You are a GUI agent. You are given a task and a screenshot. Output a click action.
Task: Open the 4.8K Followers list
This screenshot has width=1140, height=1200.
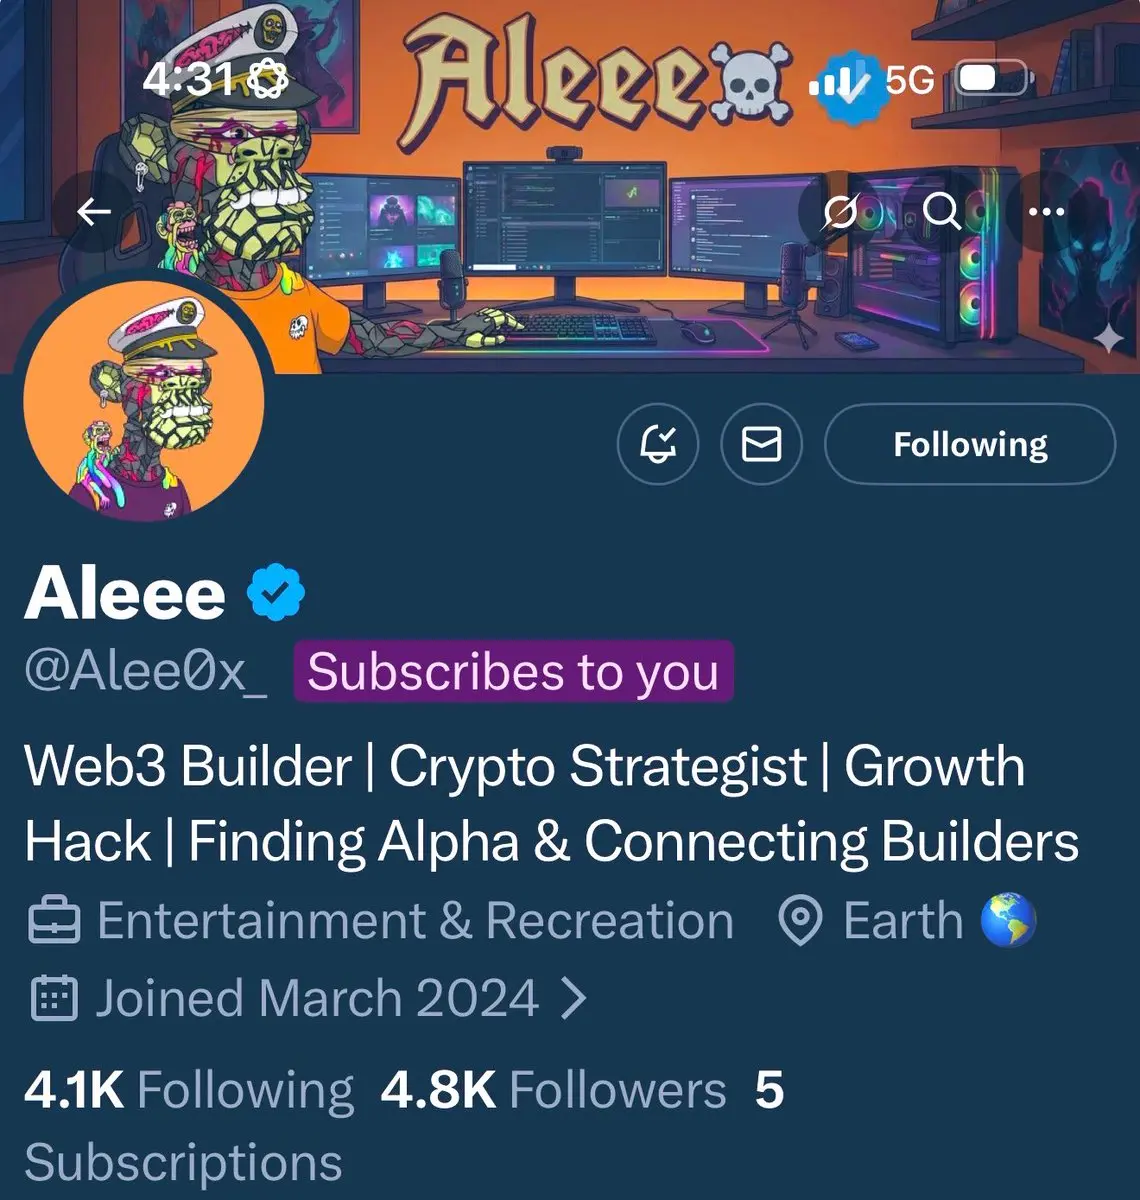[x=554, y=1090]
